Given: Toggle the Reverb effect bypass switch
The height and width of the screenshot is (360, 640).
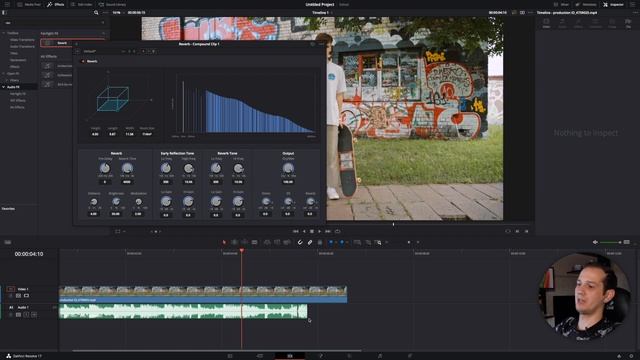Looking at the screenshot, I should [x=83, y=61].
